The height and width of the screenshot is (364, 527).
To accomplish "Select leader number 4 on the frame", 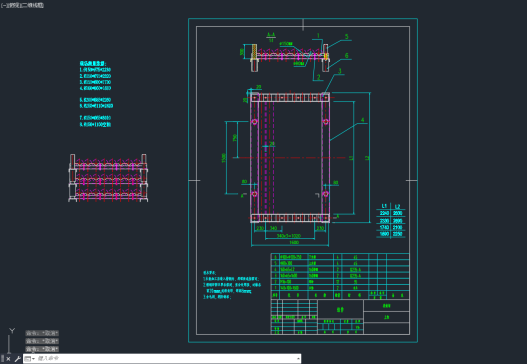I will tap(362, 120).
